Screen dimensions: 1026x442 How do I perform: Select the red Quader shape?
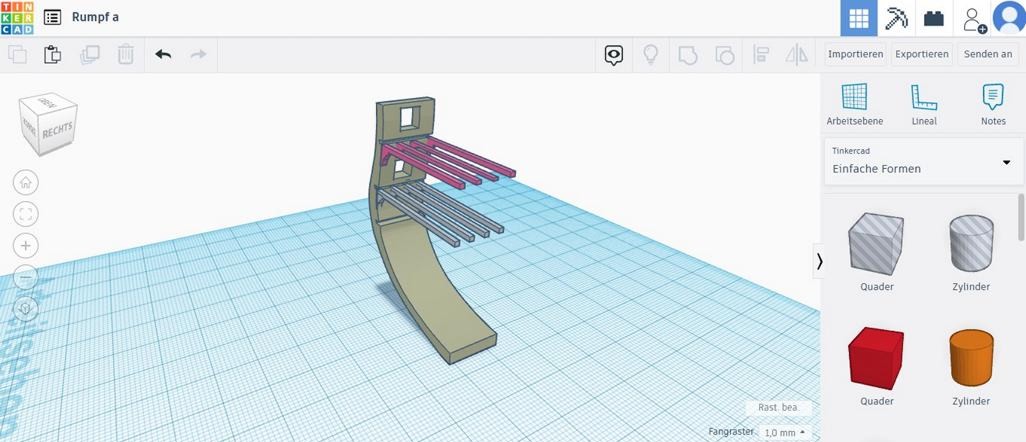coord(876,358)
